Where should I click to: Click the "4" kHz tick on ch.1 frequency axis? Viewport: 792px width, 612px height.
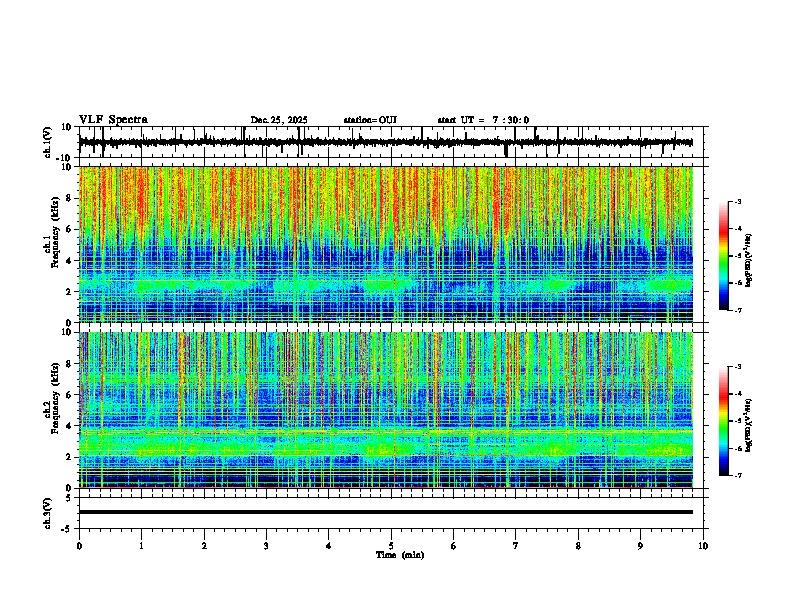tap(70, 261)
